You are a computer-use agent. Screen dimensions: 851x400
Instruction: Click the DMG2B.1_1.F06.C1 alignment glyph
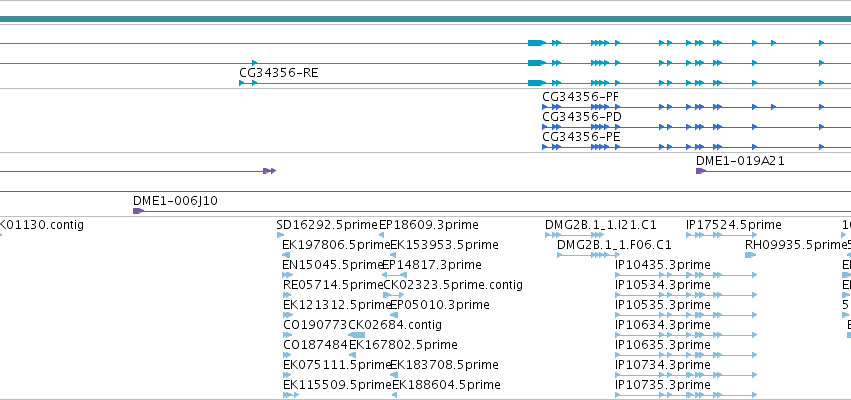[x=588, y=255]
